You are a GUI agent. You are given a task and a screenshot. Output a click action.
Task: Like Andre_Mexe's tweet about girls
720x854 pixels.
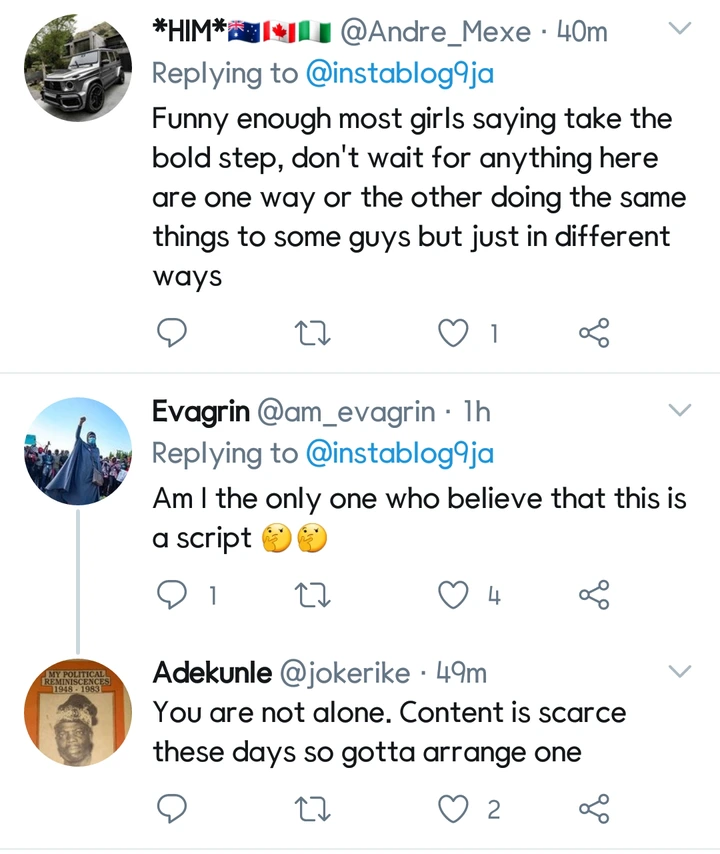click(x=455, y=335)
